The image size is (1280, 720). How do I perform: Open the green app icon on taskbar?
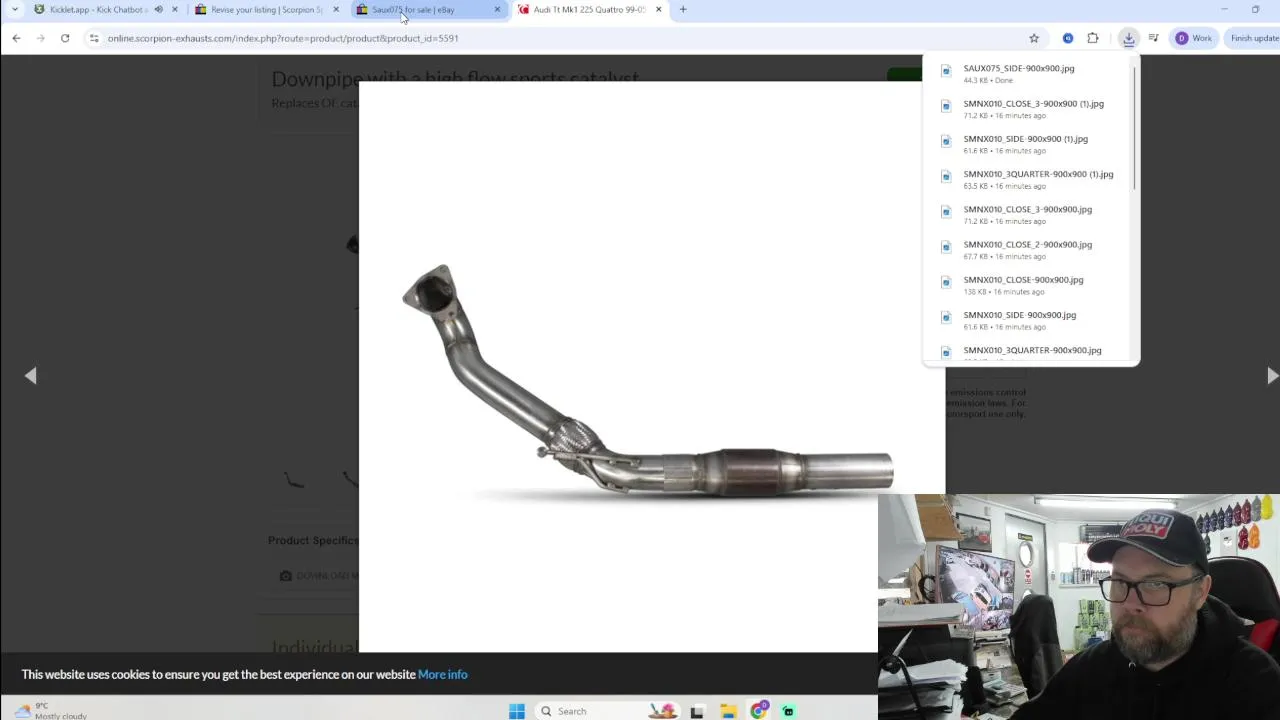tap(788, 711)
